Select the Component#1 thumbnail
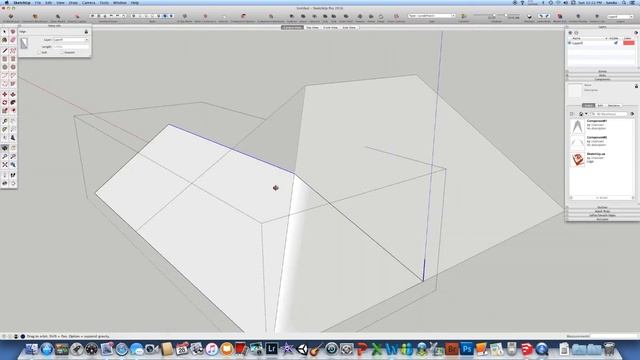 (577, 127)
